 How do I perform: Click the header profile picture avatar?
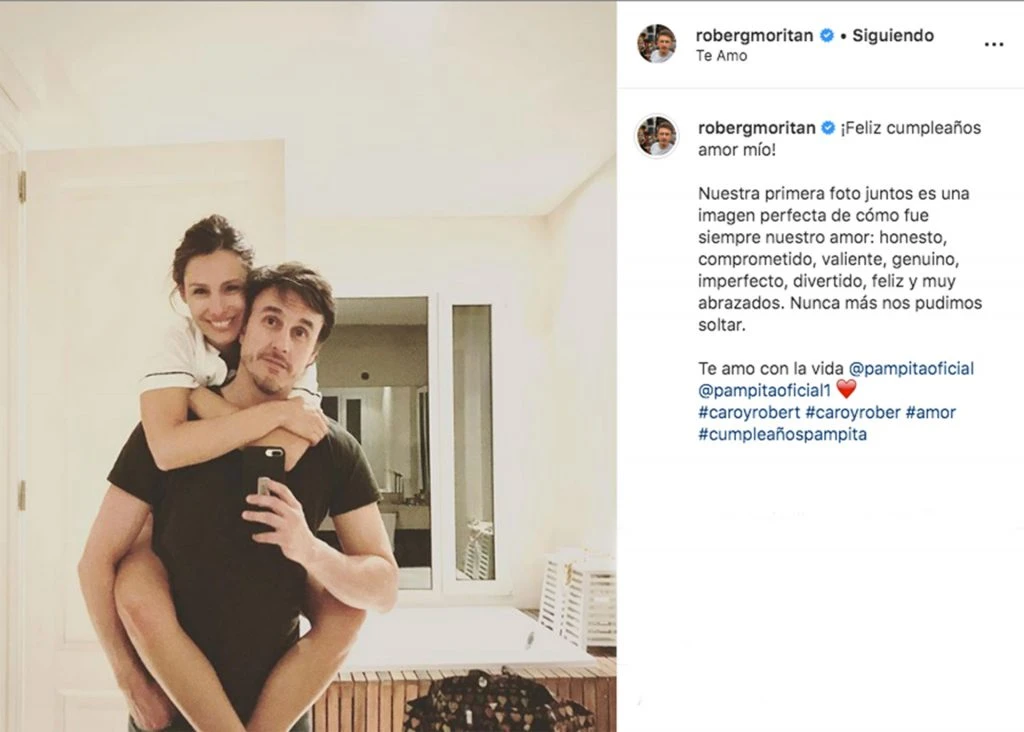(657, 44)
